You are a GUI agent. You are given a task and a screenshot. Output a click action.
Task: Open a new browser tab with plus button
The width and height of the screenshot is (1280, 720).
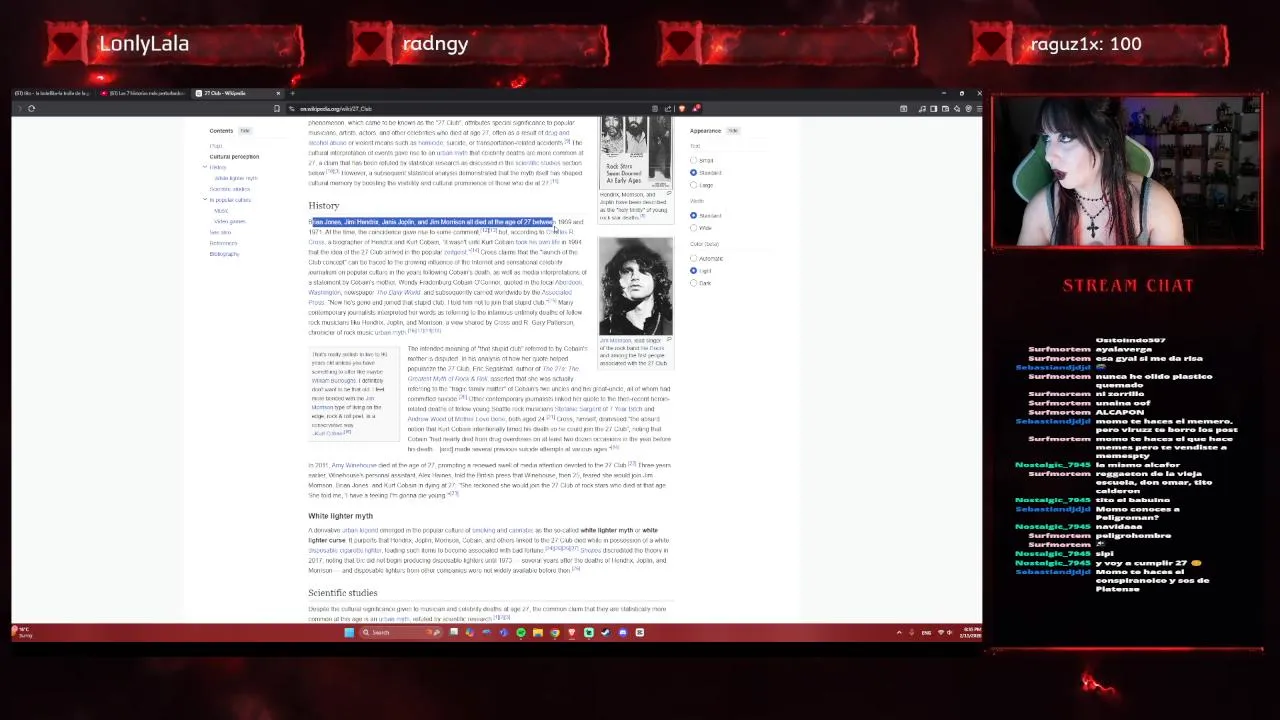click(x=292, y=93)
